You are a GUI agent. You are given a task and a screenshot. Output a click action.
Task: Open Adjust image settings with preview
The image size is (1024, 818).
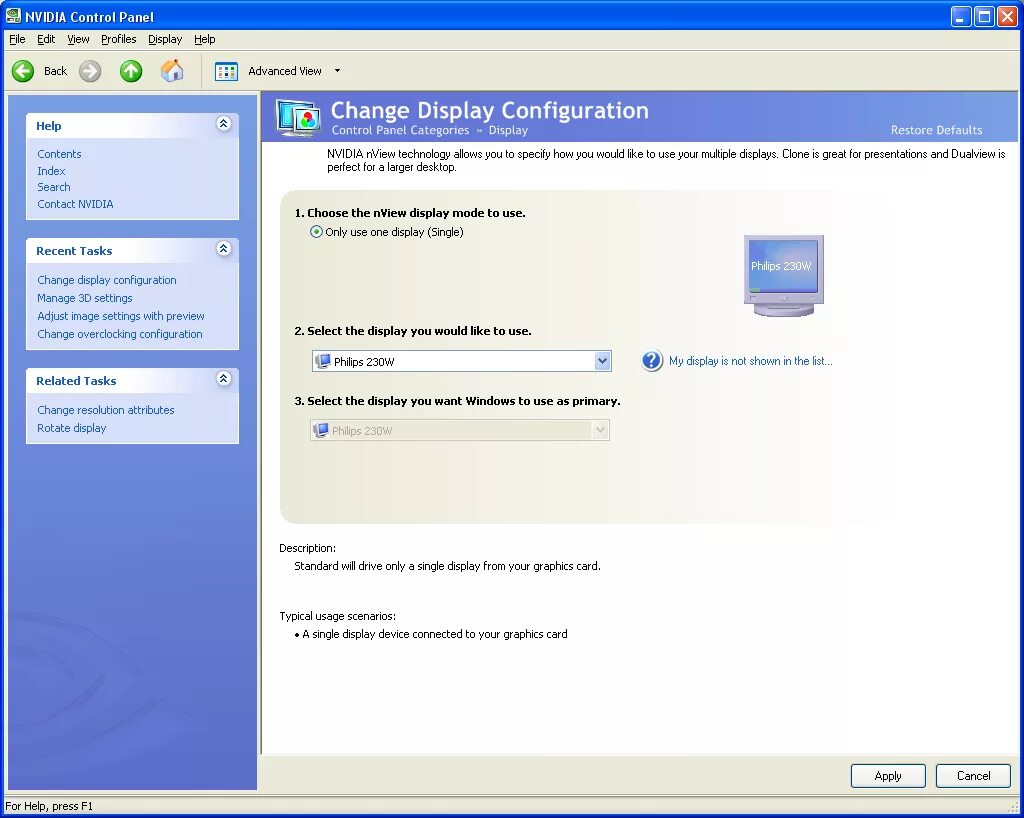121,316
